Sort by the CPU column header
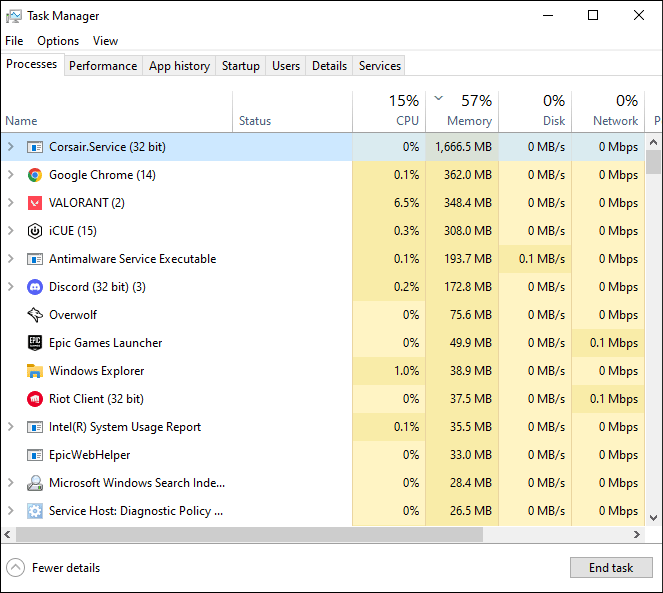 [x=389, y=112]
